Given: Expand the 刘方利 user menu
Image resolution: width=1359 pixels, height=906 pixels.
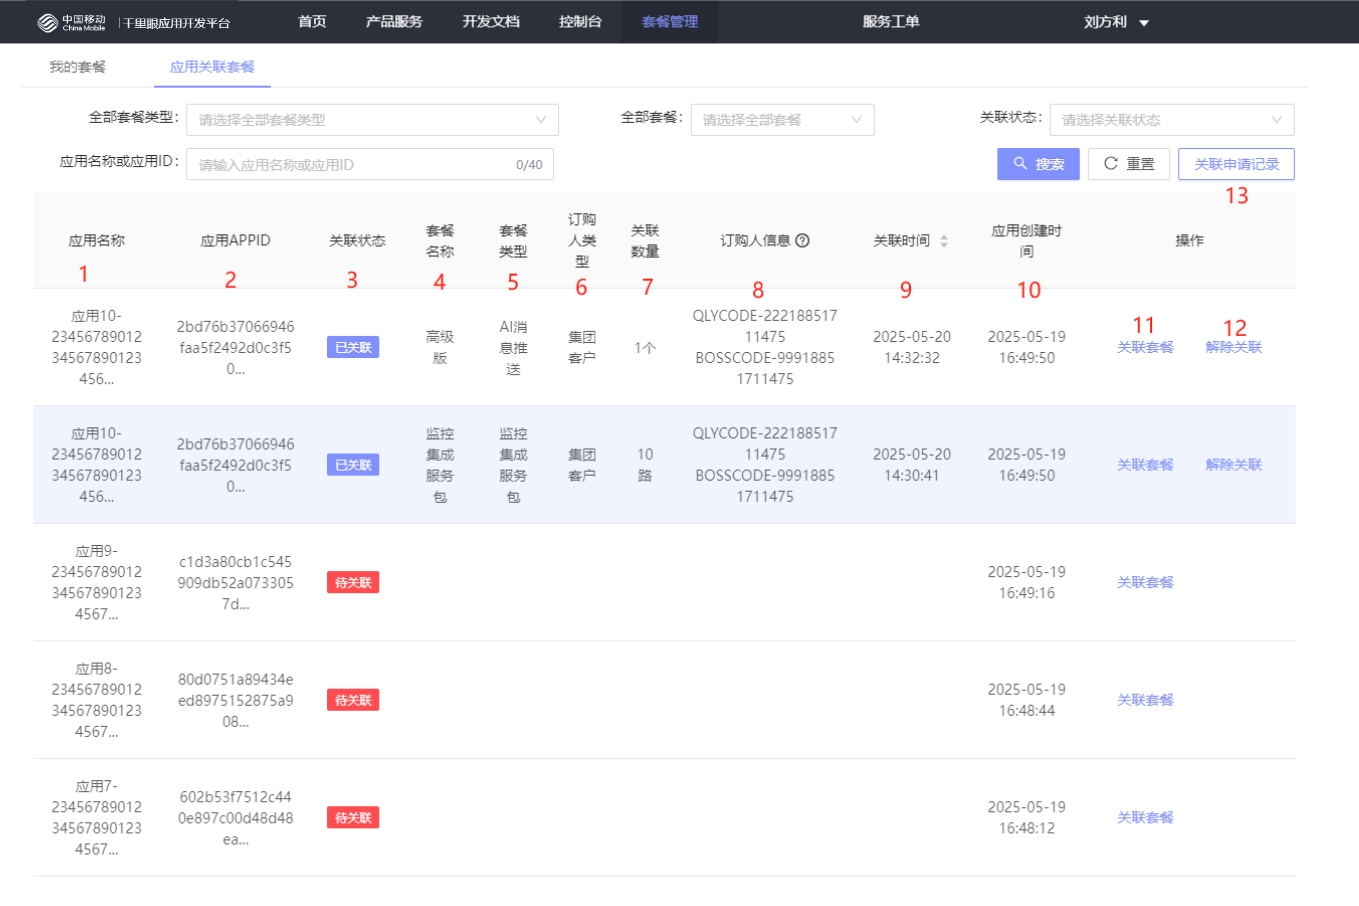Looking at the screenshot, I should click(1116, 22).
